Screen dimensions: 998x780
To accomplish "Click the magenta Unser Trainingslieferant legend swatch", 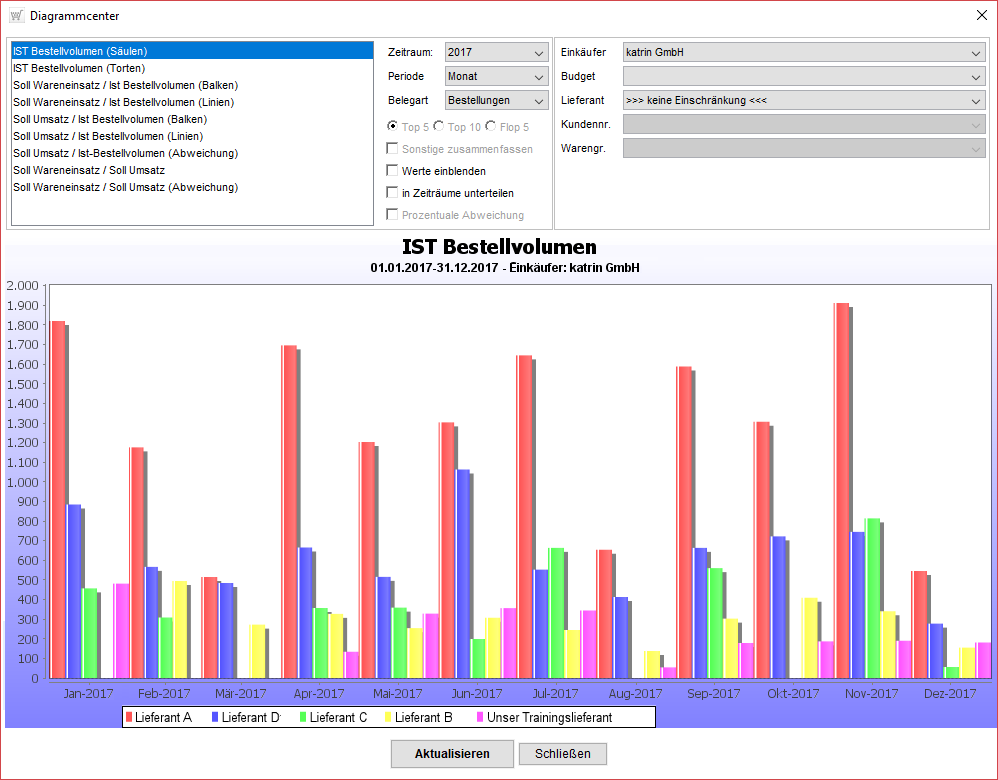I will (x=480, y=717).
